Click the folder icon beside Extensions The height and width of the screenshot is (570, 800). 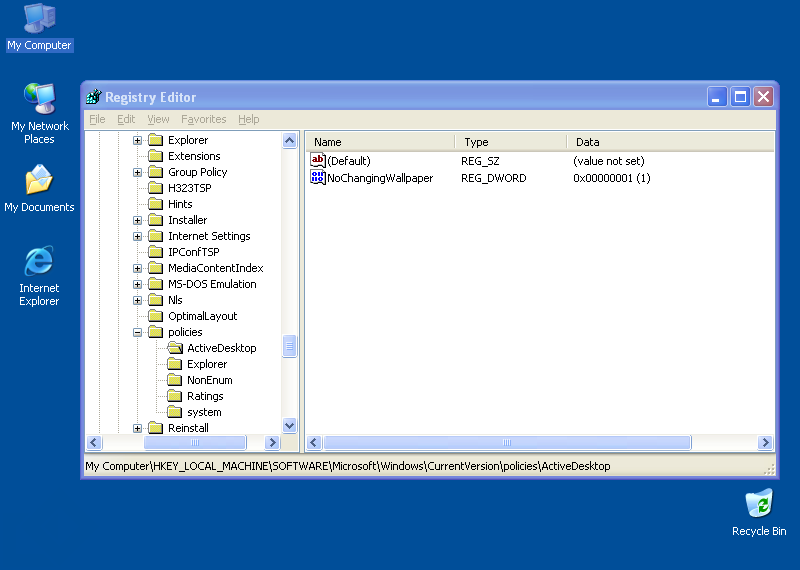tap(156, 156)
